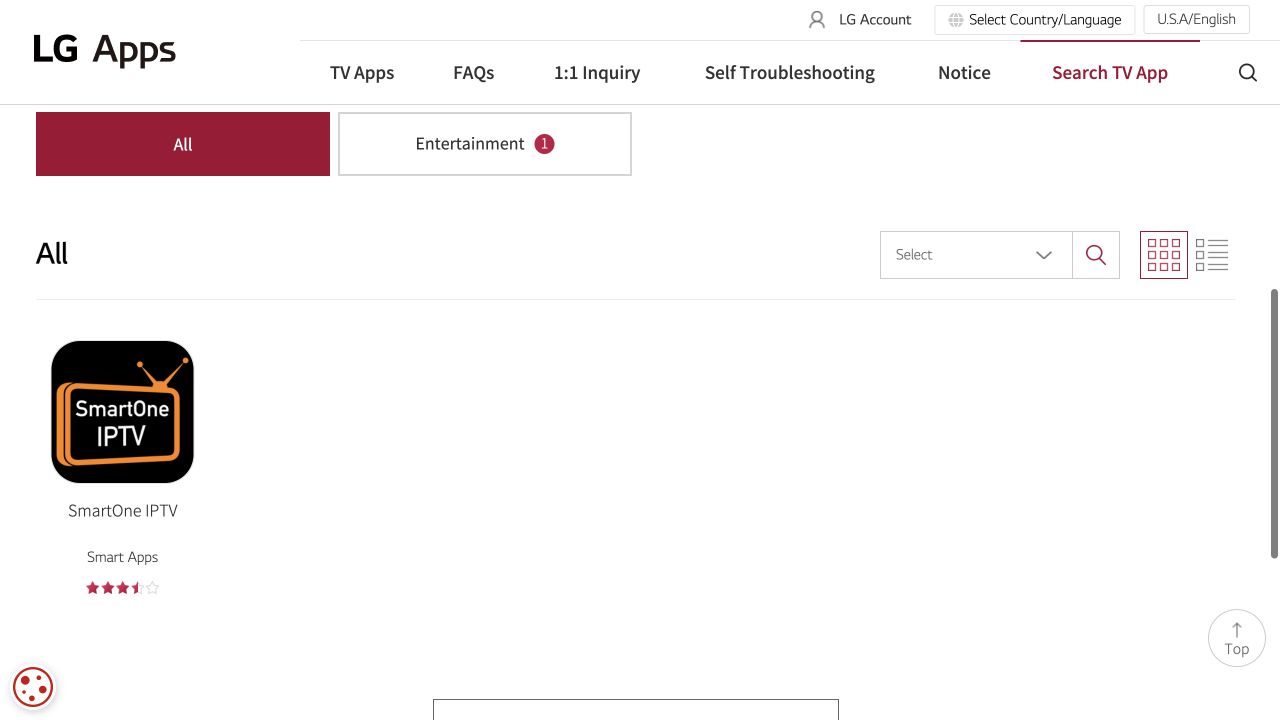
Task: Open Self Troubleshooting in the navigation
Action: pos(790,73)
